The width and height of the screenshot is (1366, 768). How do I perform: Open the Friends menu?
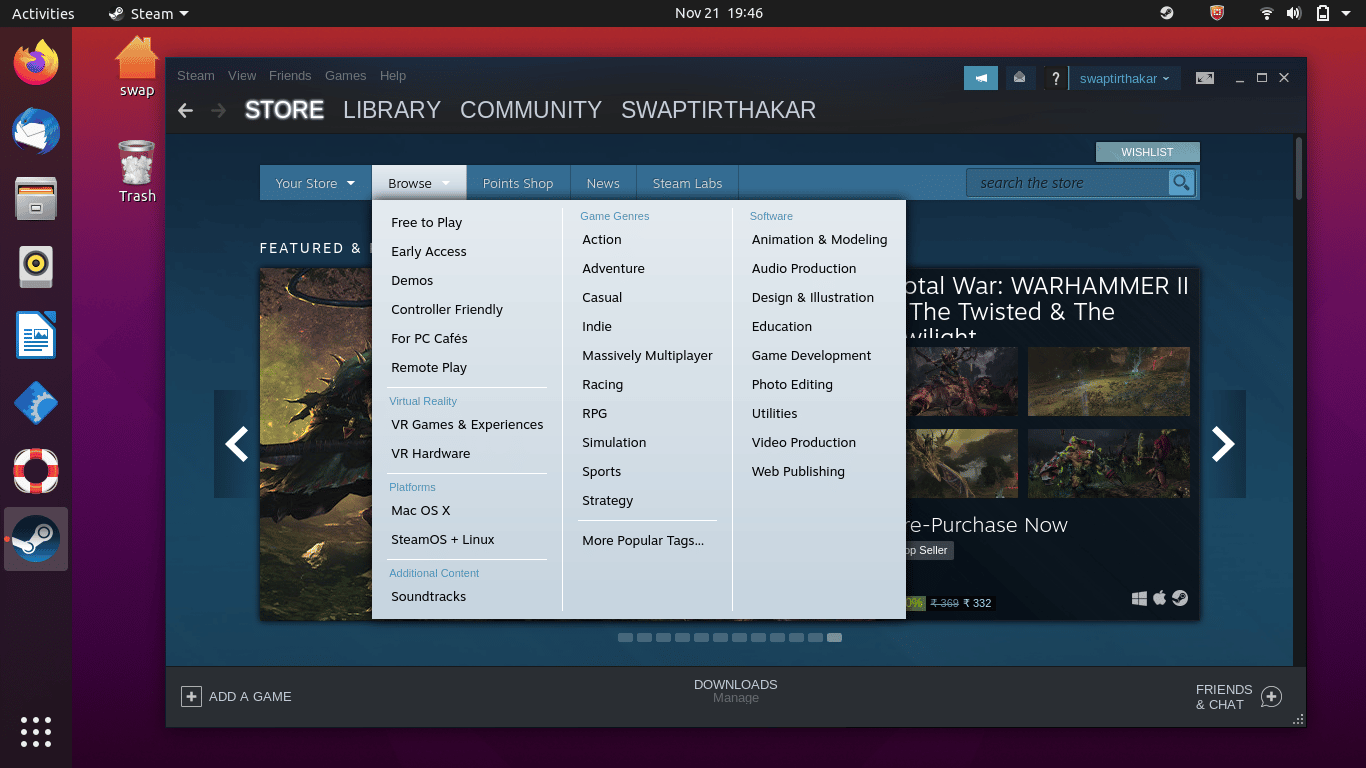pyautogui.click(x=290, y=75)
